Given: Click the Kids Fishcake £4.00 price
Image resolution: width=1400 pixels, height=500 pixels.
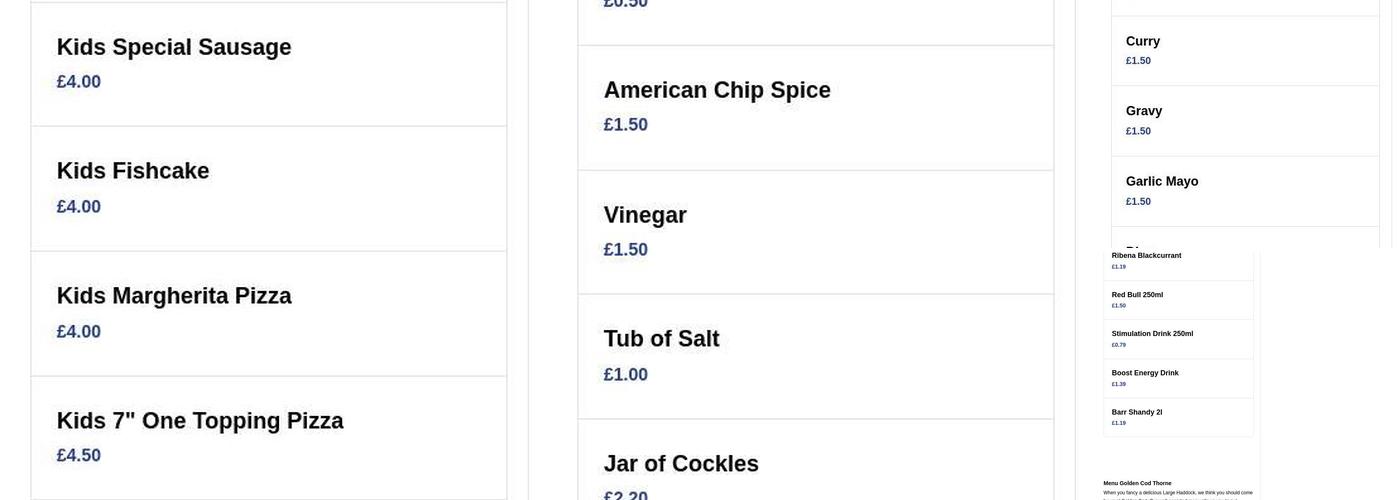Looking at the screenshot, I should [79, 207].
